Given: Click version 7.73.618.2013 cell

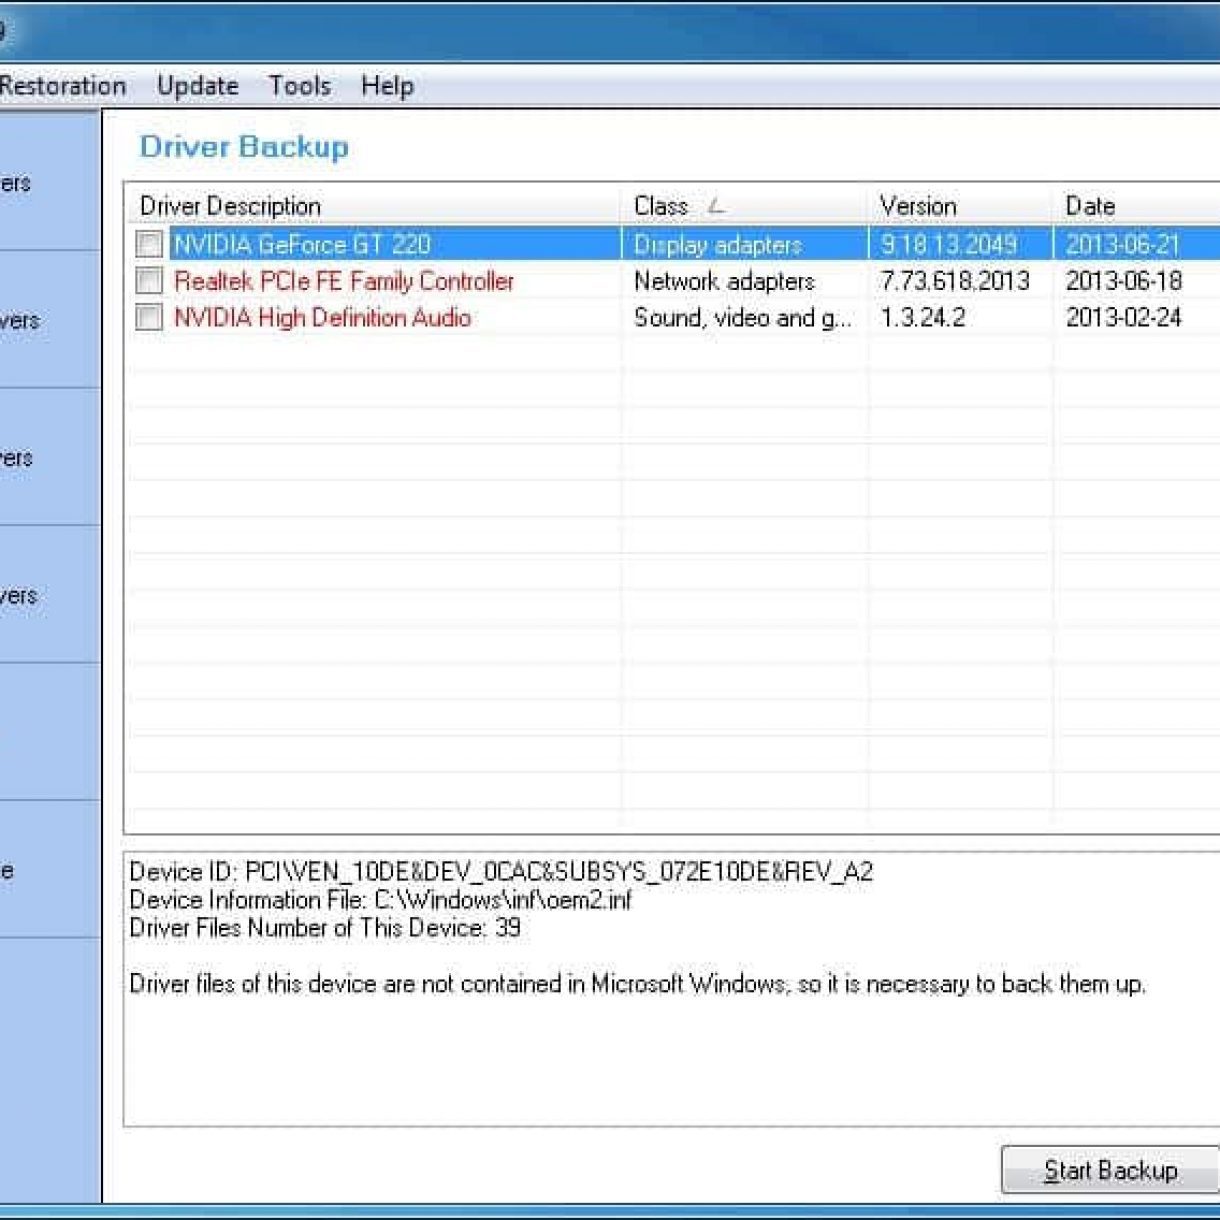Looking at the screenshot, I should [955, 281].
